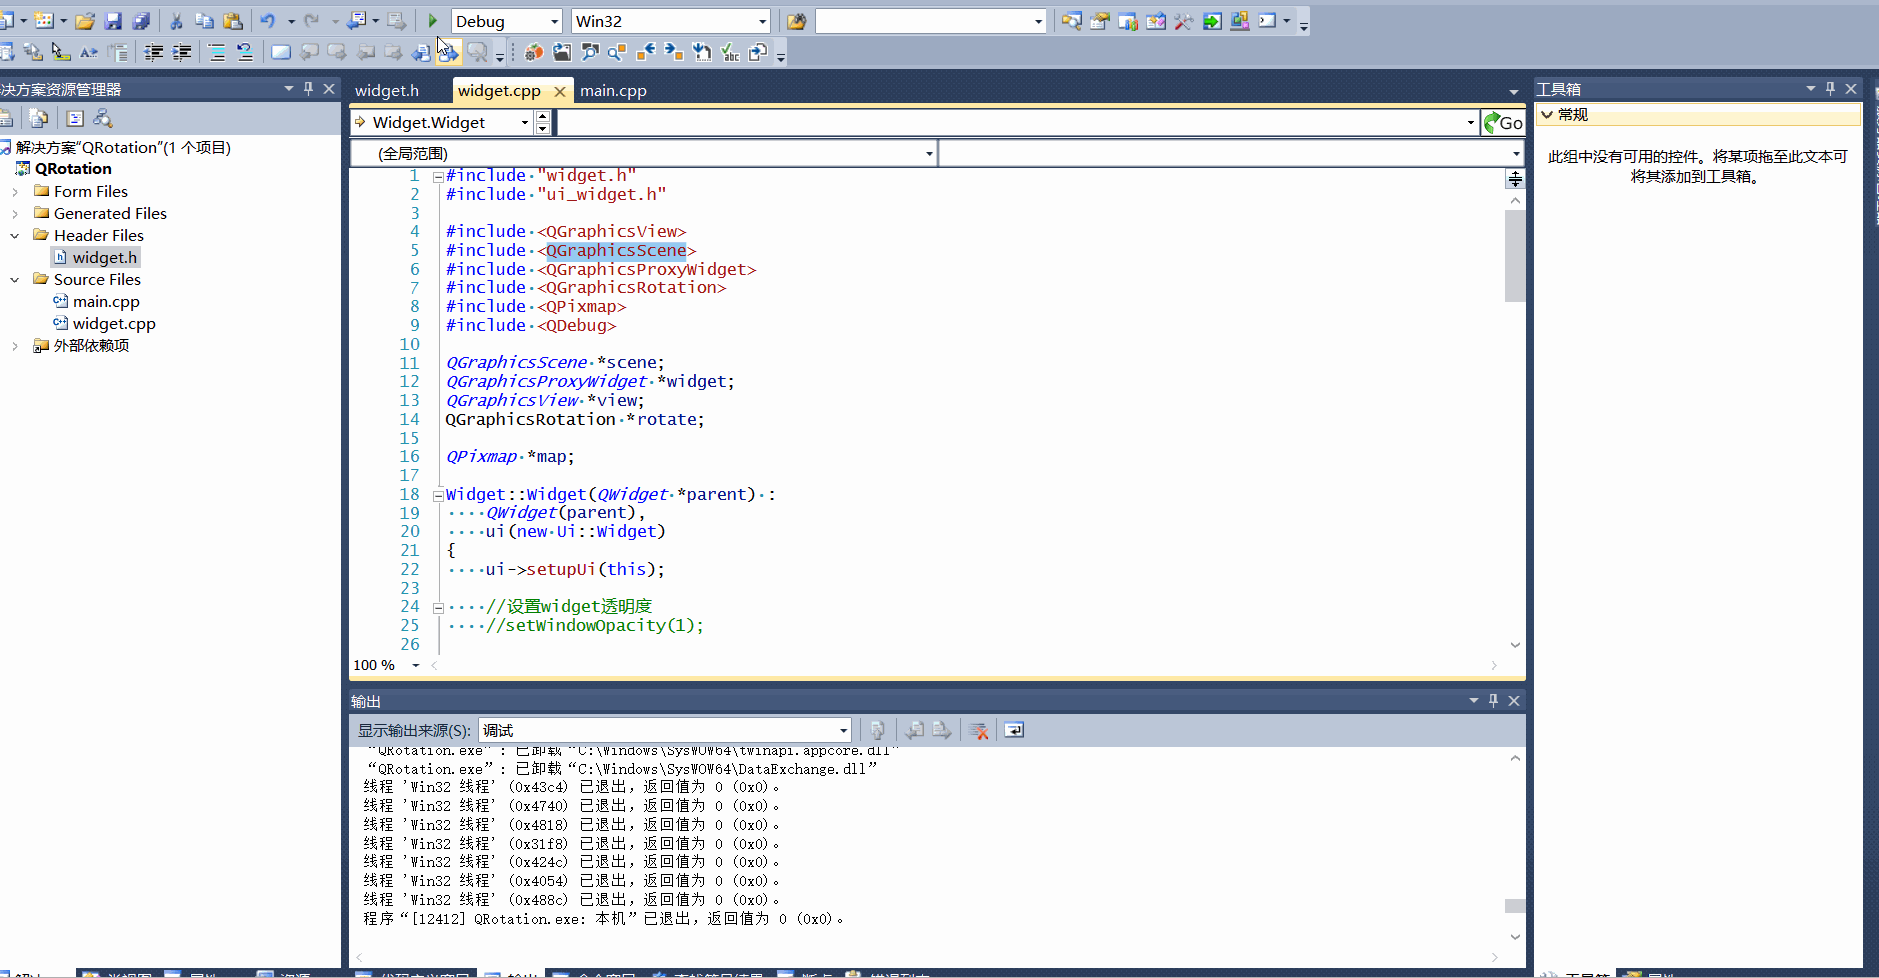Click Solution Explorer properties icon

pos(6,118)
